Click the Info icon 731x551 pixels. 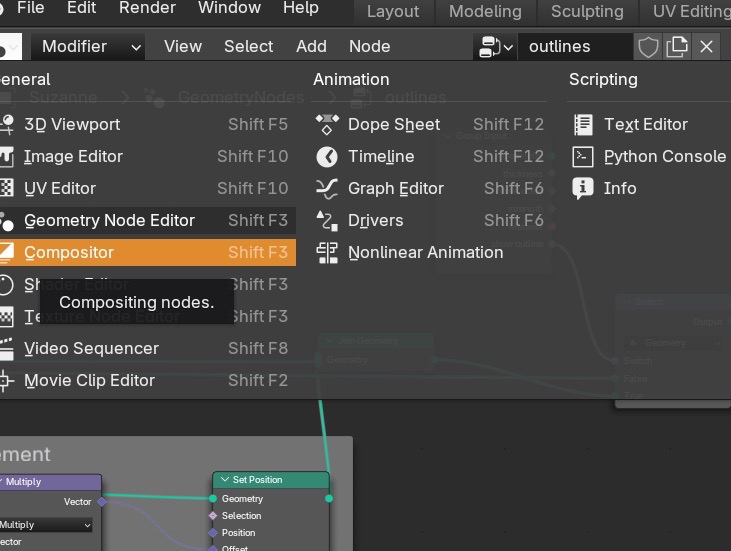(583, 188)
